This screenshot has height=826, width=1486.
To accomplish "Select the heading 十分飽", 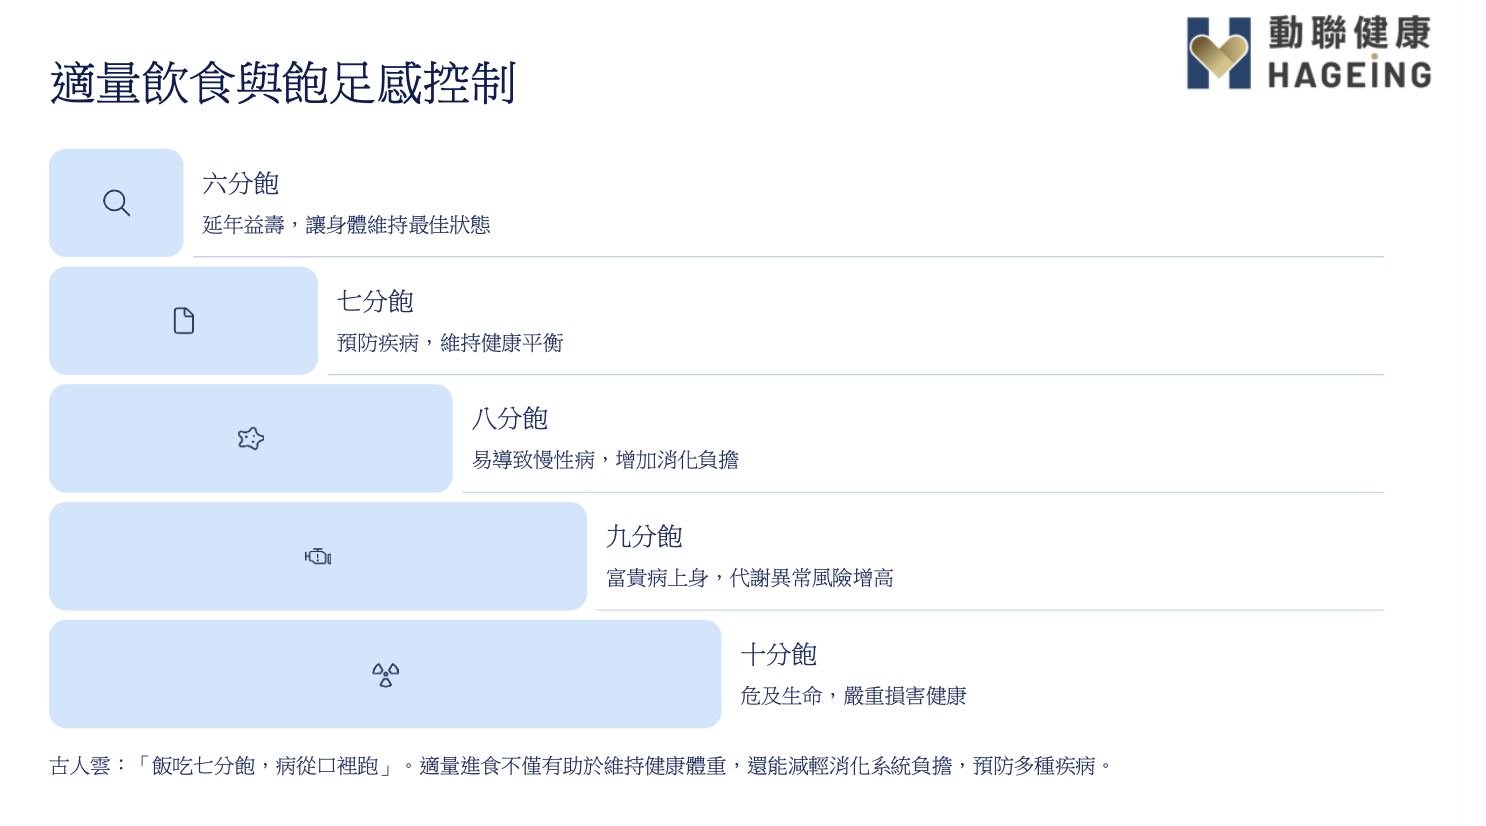I will pos(779,655).
